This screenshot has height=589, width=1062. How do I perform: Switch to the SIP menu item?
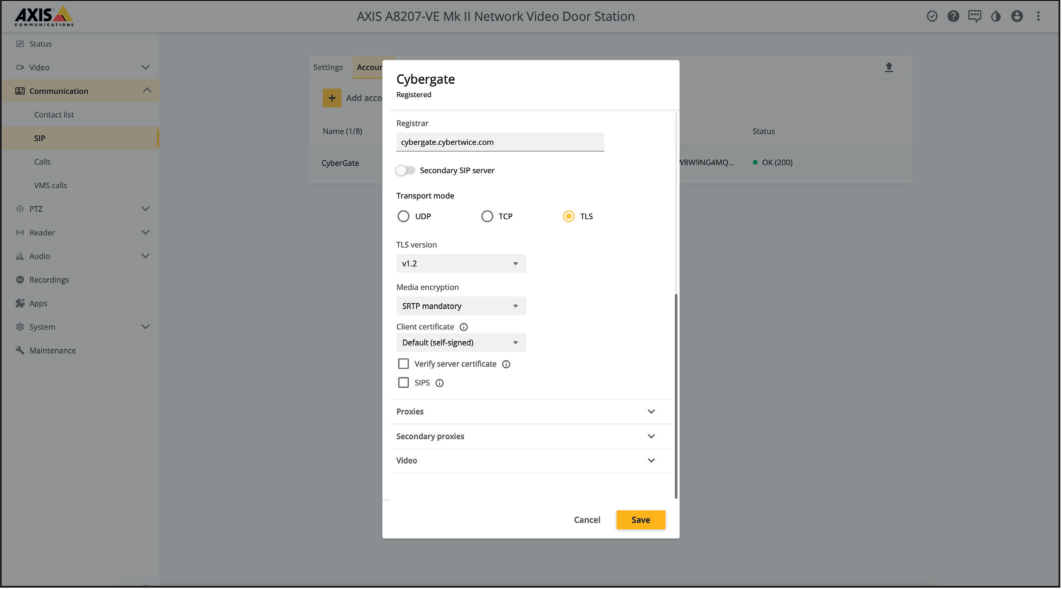click(x=41, y=137)
